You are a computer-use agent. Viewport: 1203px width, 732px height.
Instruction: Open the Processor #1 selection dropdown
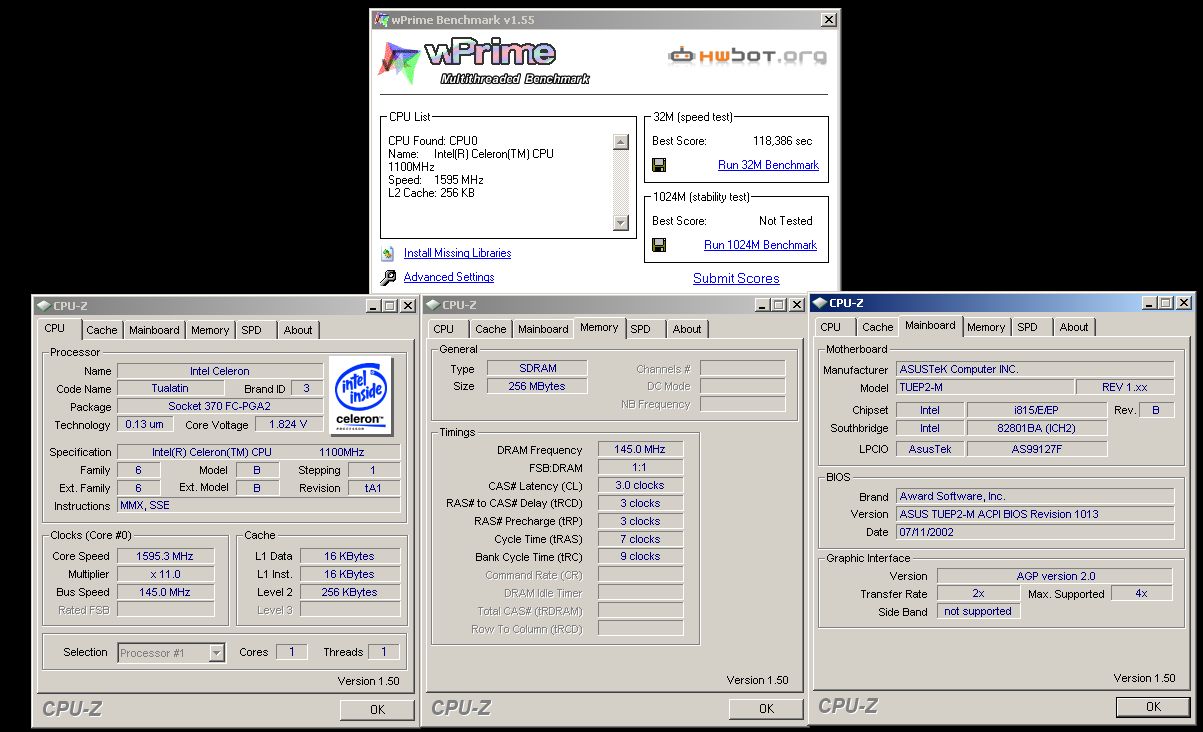coord(217,653)
